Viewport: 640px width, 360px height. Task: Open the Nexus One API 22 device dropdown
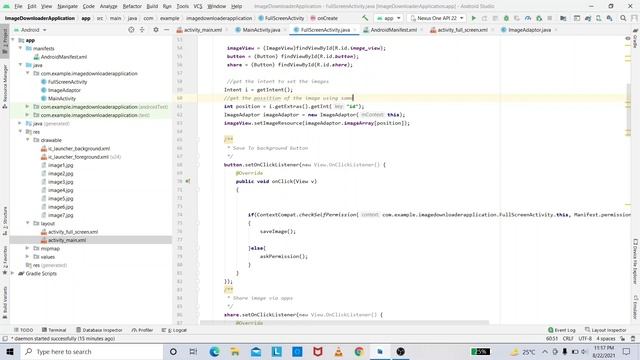point(437,18)
